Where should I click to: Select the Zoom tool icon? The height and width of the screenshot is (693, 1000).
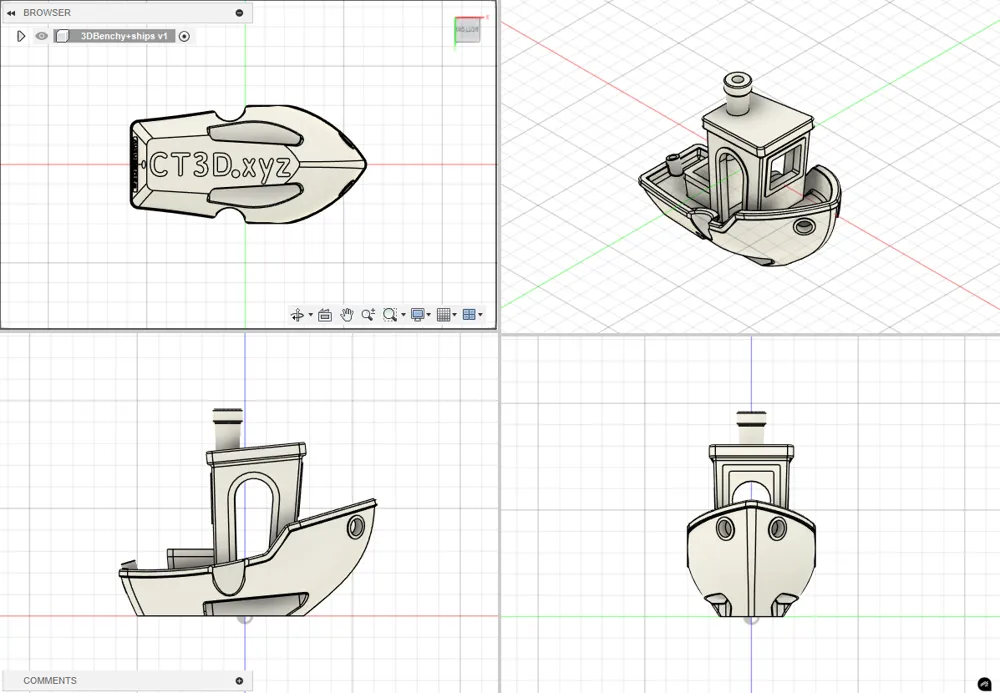[x=368, y=314]
